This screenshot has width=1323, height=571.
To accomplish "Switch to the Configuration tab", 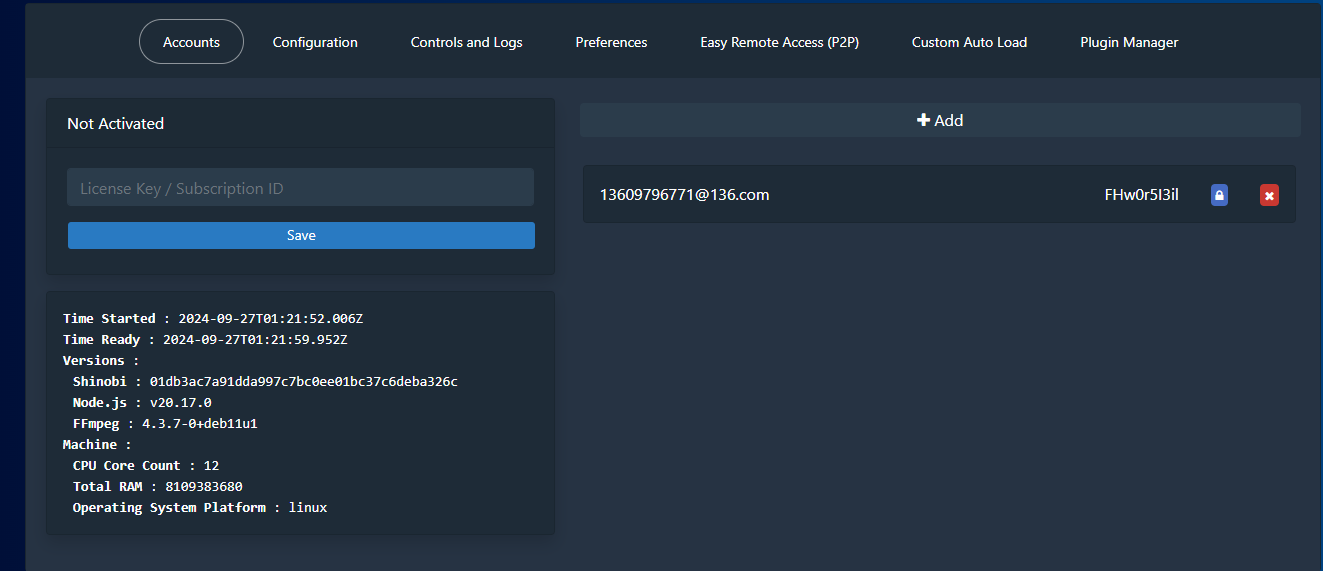I will [x=315, y=42].
